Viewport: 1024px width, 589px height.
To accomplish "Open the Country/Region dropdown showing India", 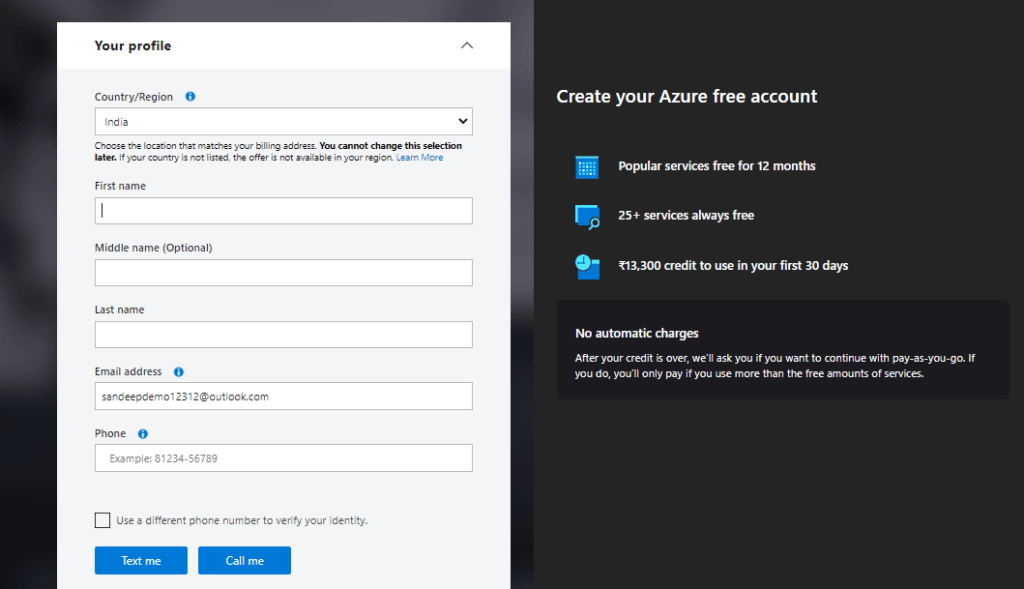I will coord(283,121).
